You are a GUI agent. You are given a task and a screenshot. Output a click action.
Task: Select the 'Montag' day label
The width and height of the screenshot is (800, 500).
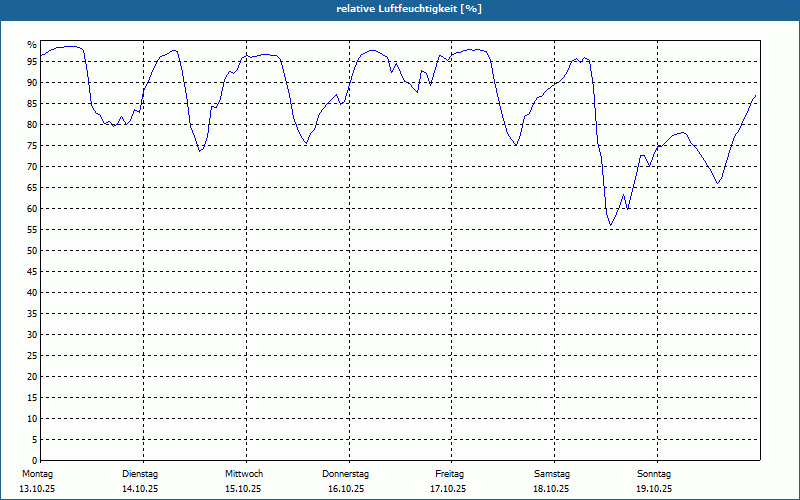tap(37, 474)
